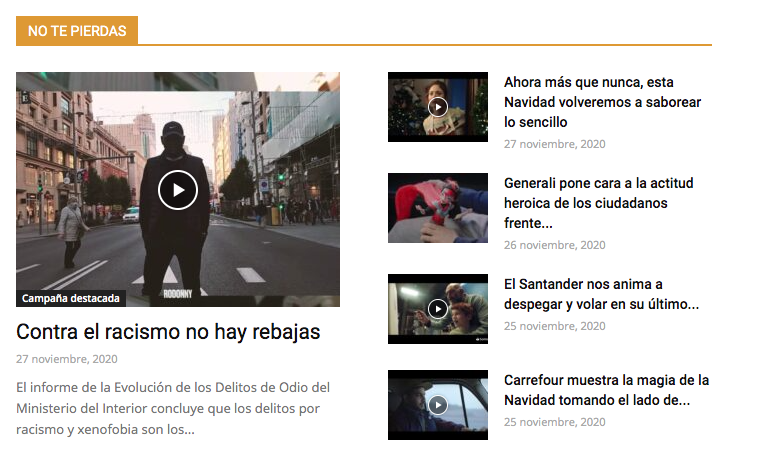Play the Navidad saborear lo sencillo video

[437, 107]
